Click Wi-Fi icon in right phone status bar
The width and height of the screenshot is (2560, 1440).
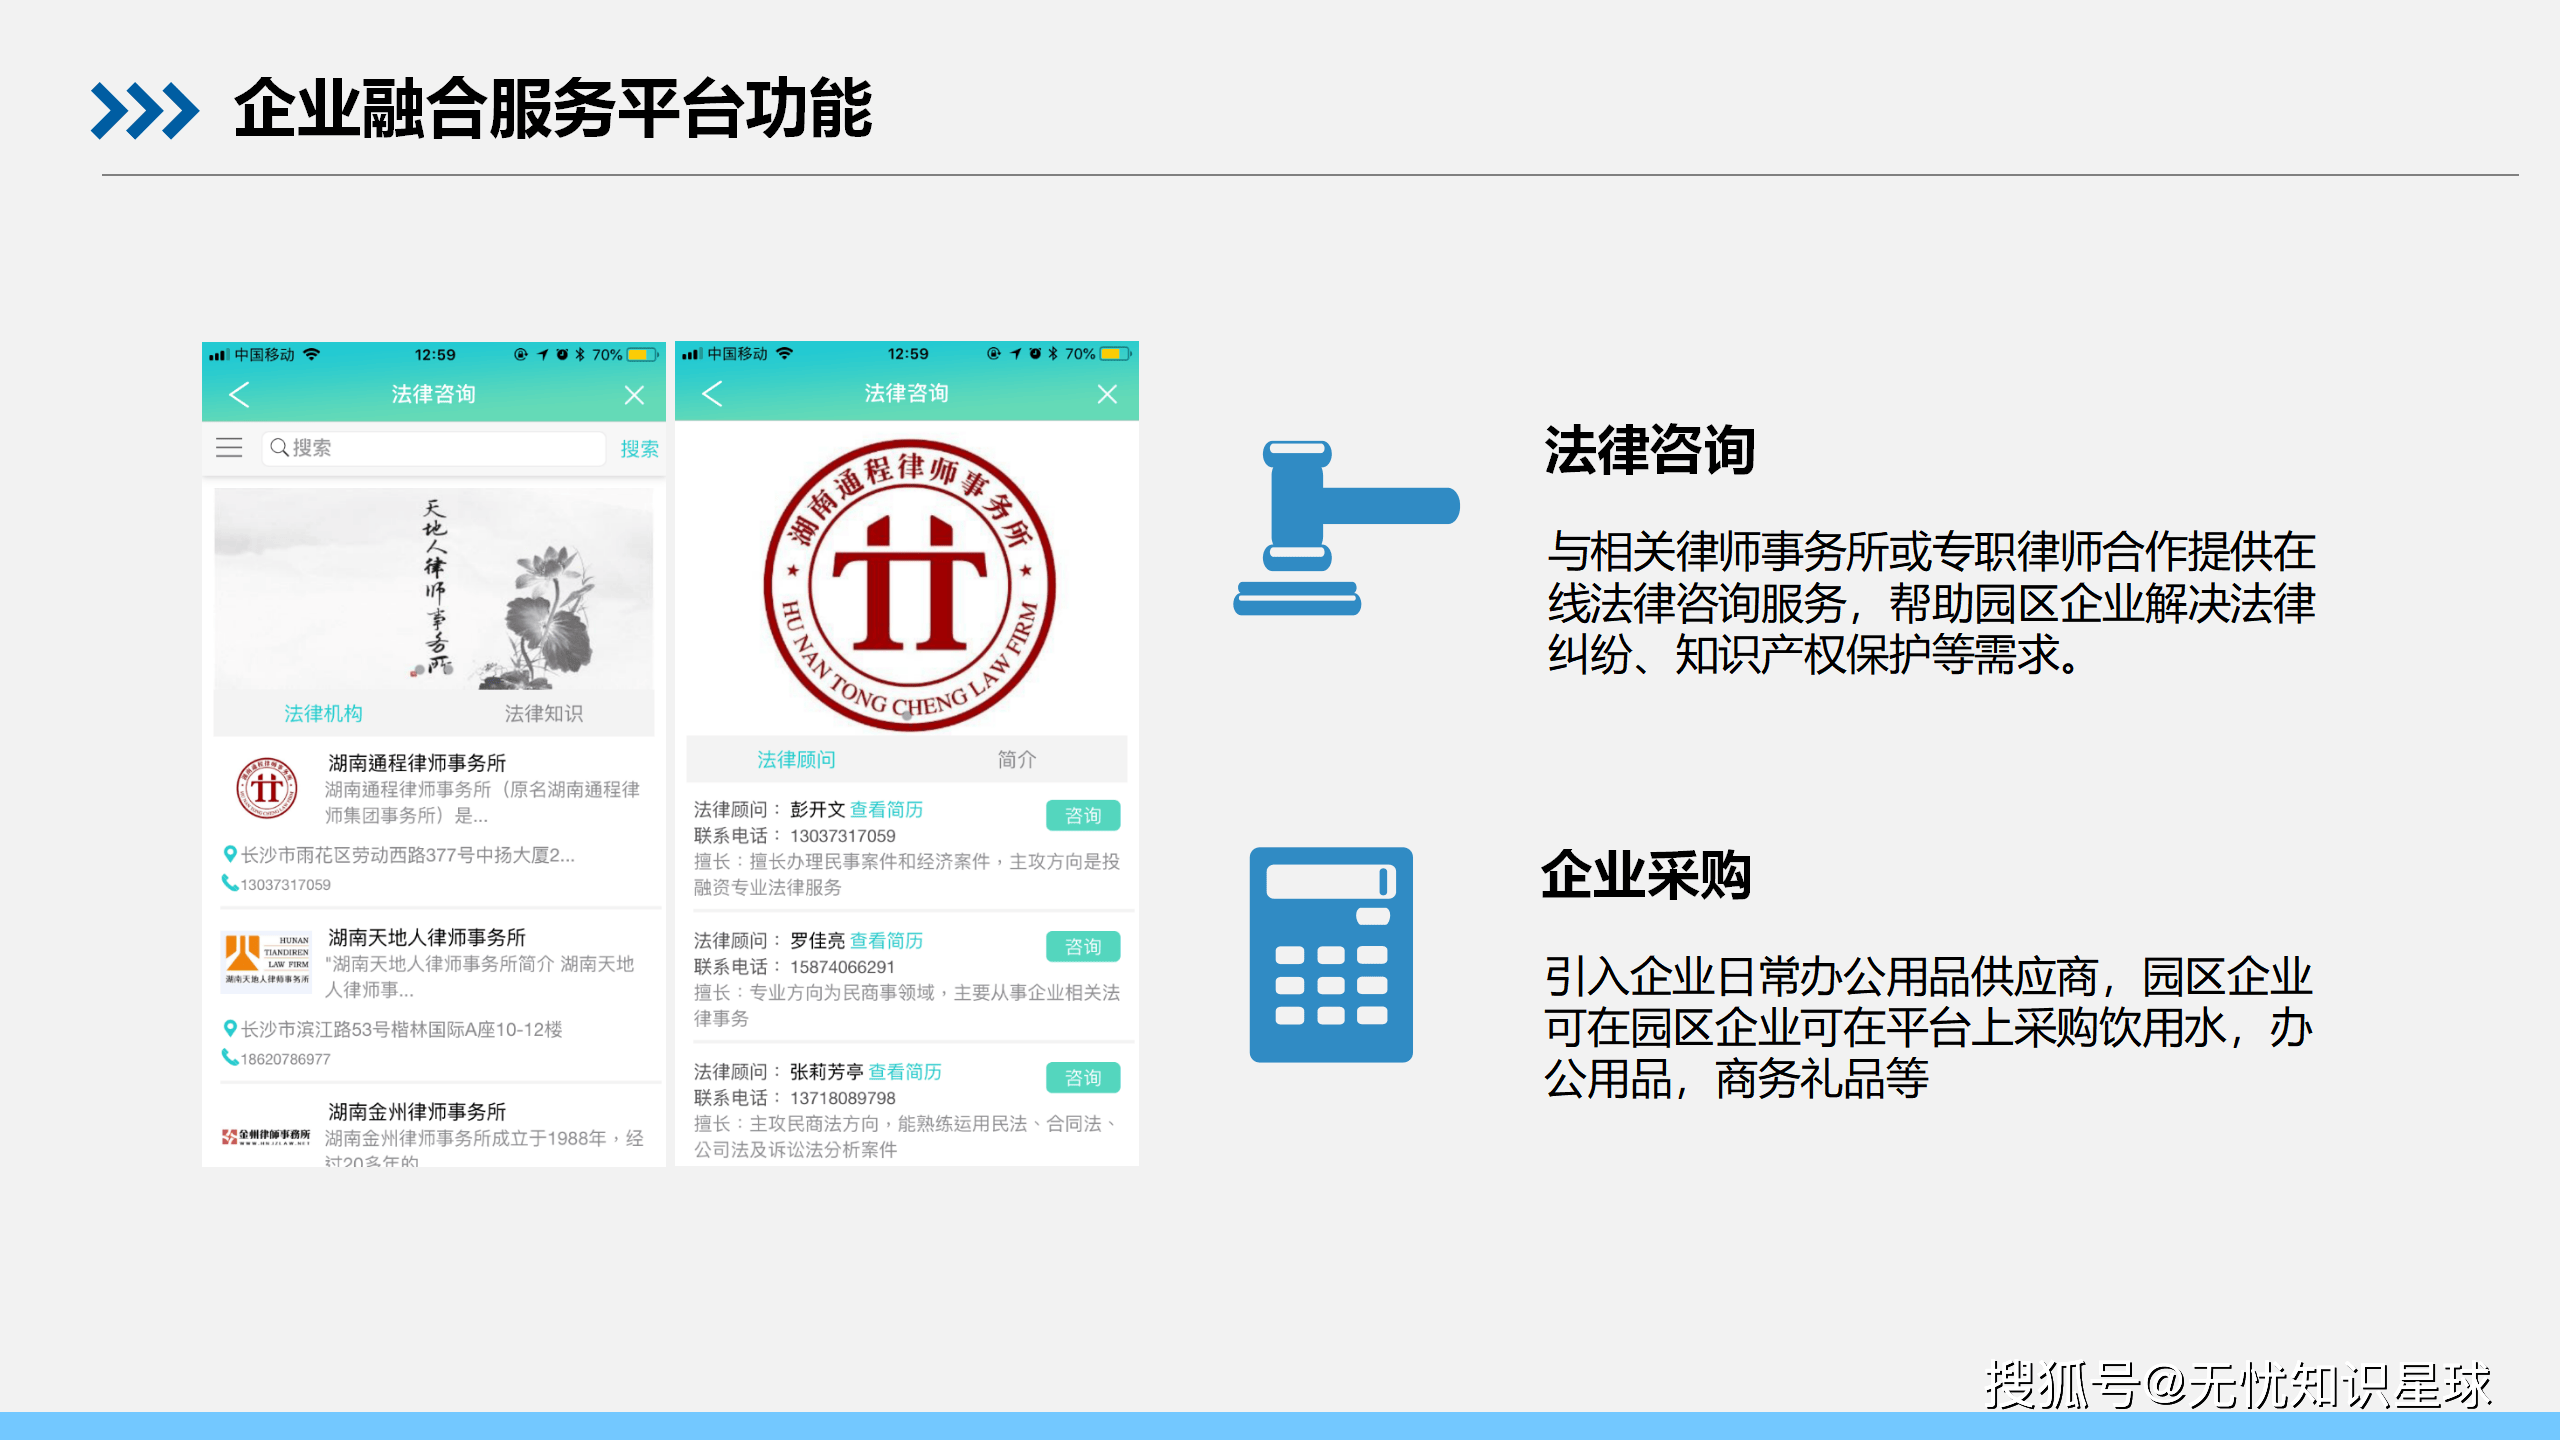point(784,353)
